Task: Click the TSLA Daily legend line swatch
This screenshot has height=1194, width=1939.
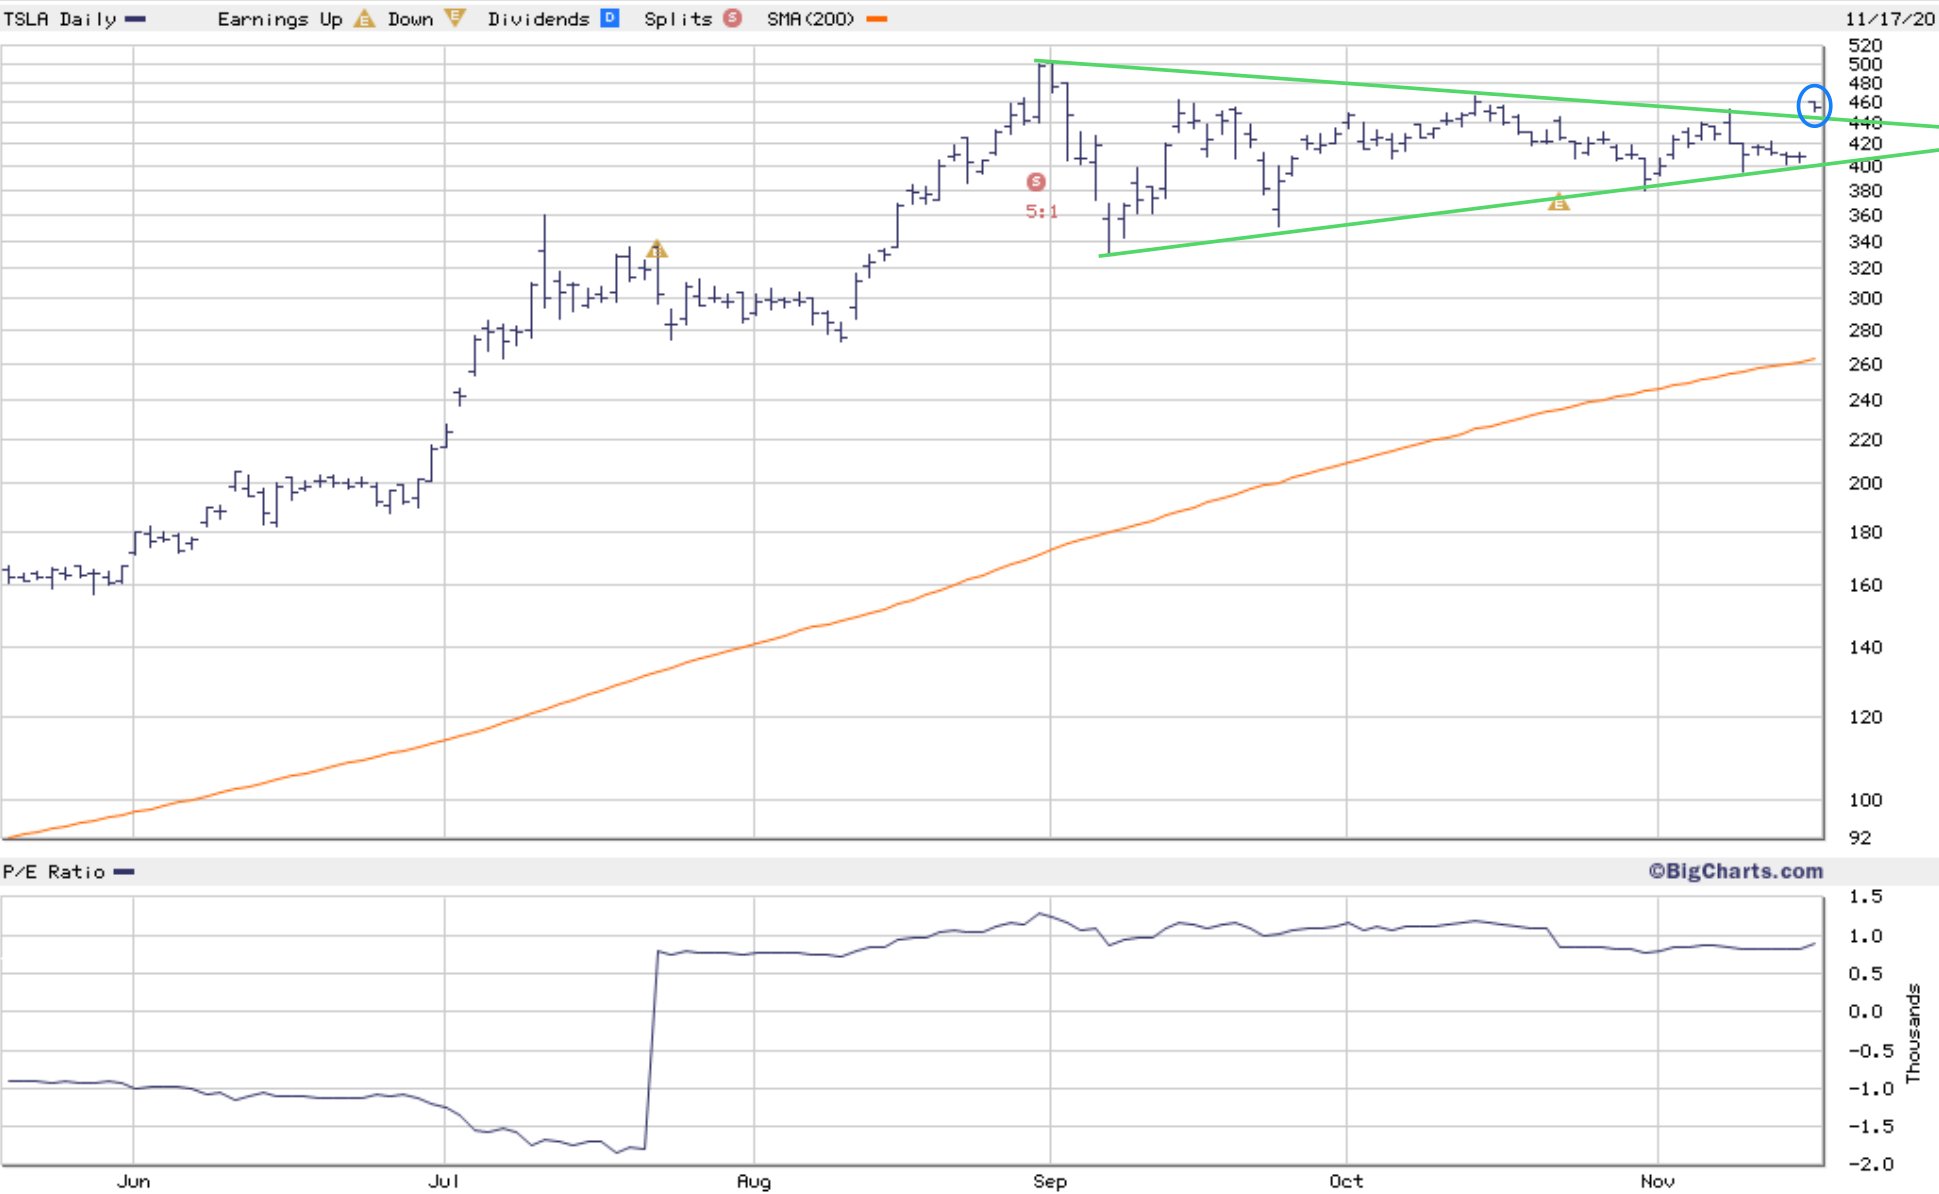Action: coord(135,19)
